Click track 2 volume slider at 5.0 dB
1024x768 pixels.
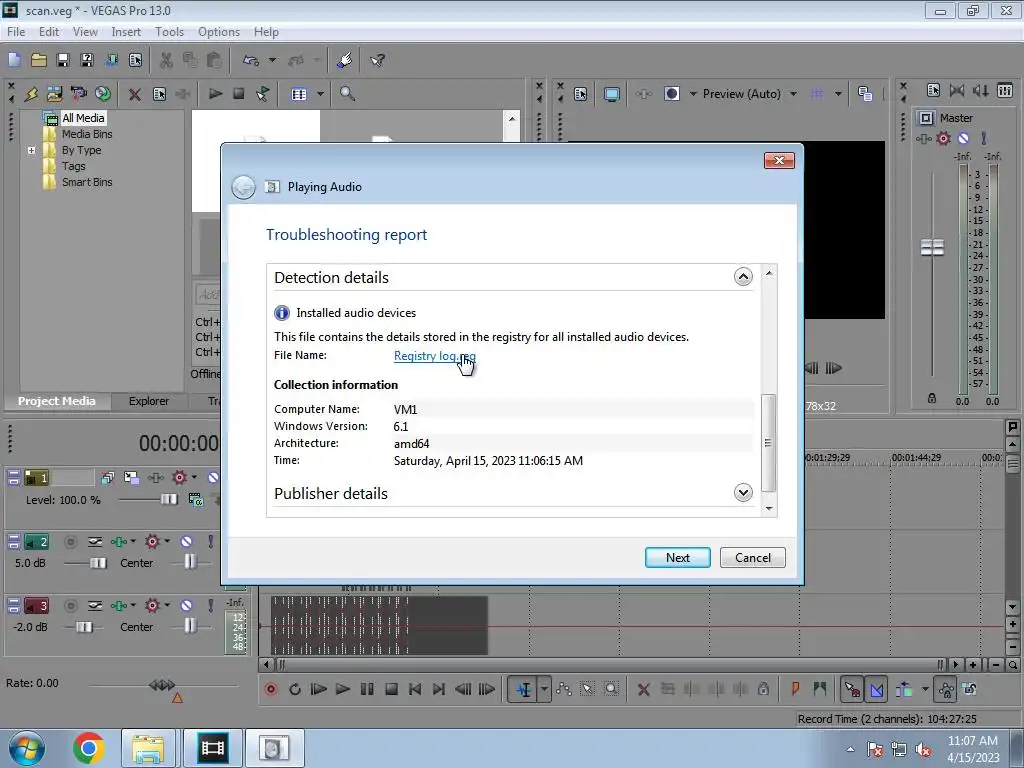(98, 563)
